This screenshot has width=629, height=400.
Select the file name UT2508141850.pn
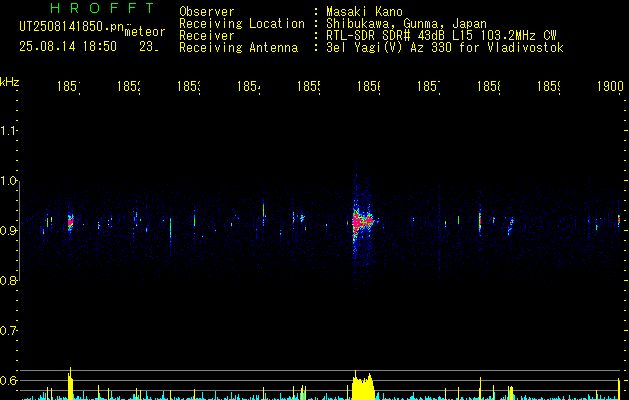(x=71, y=27)
